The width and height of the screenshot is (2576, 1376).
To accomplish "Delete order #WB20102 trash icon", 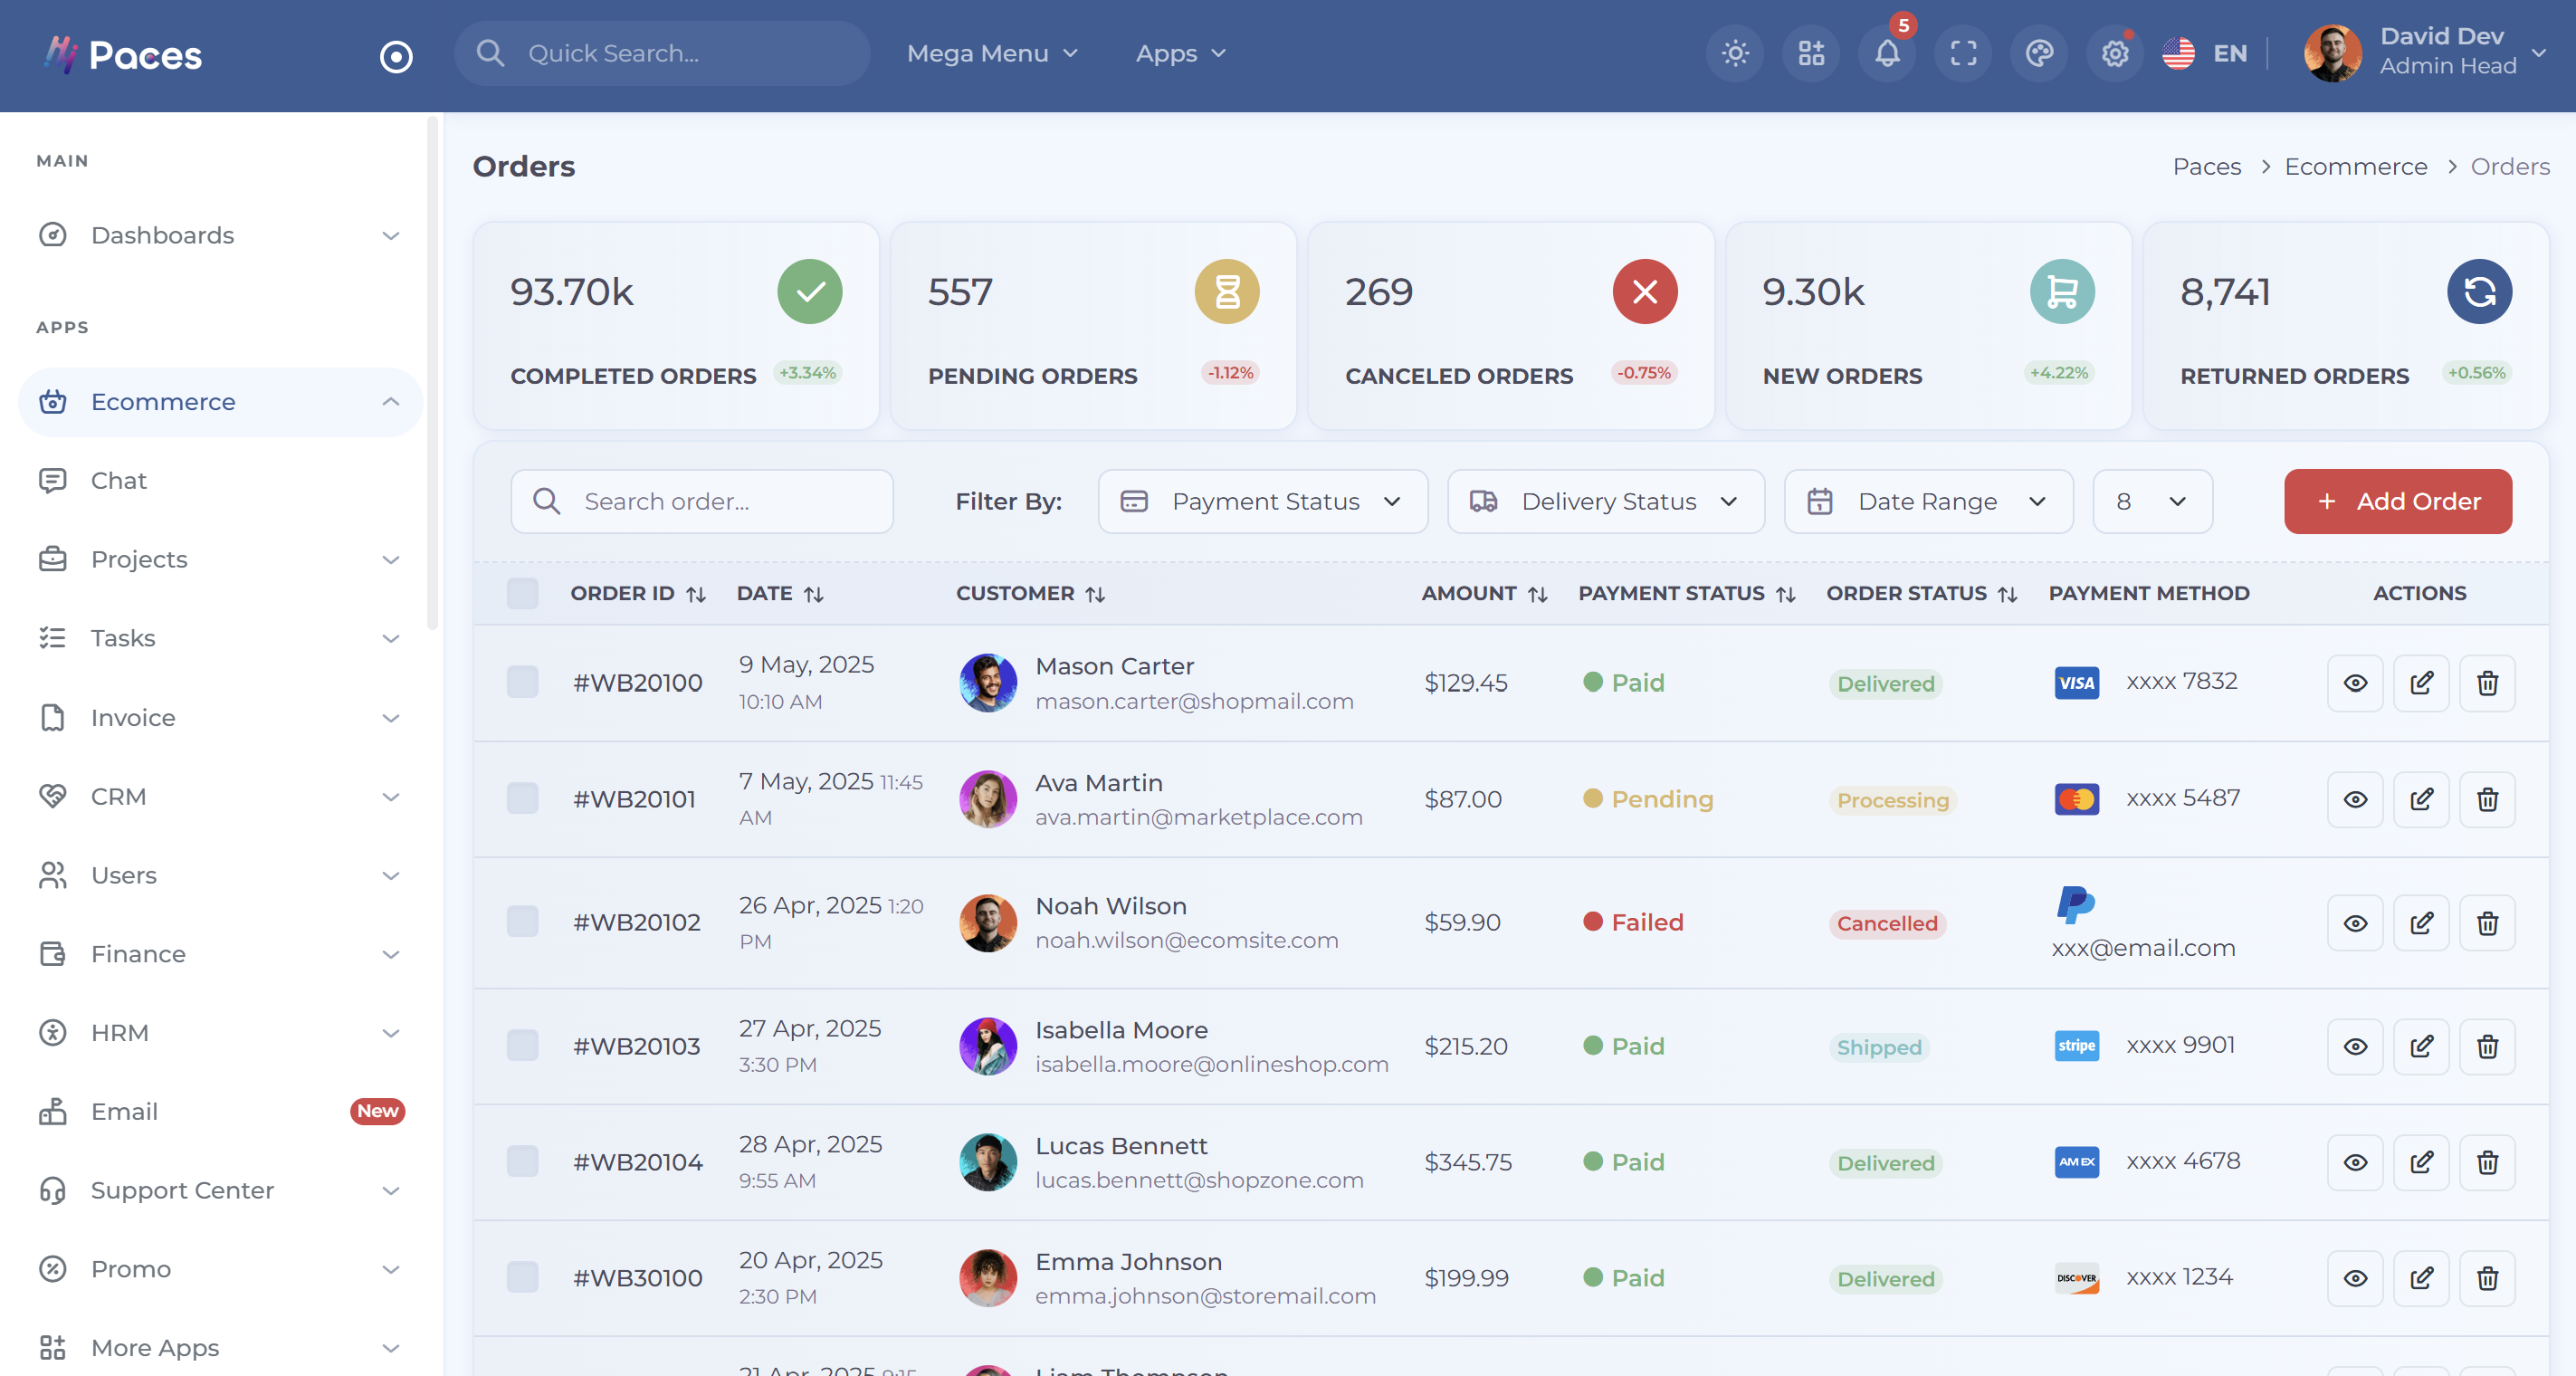I will [2487, 923].
